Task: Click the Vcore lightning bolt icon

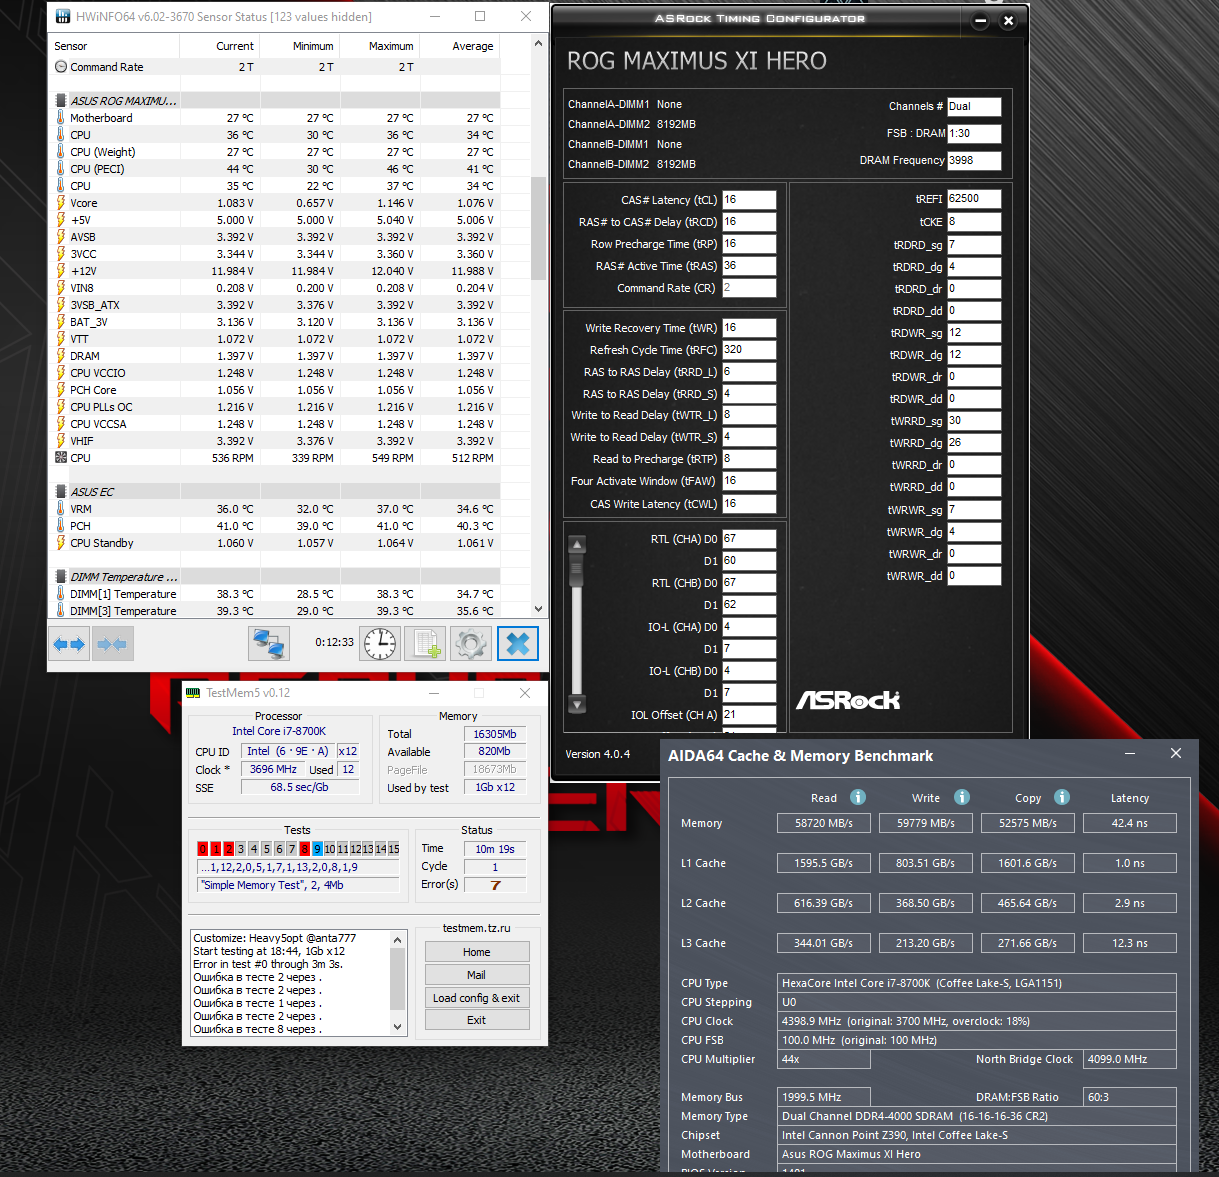Action: (61, 203)
